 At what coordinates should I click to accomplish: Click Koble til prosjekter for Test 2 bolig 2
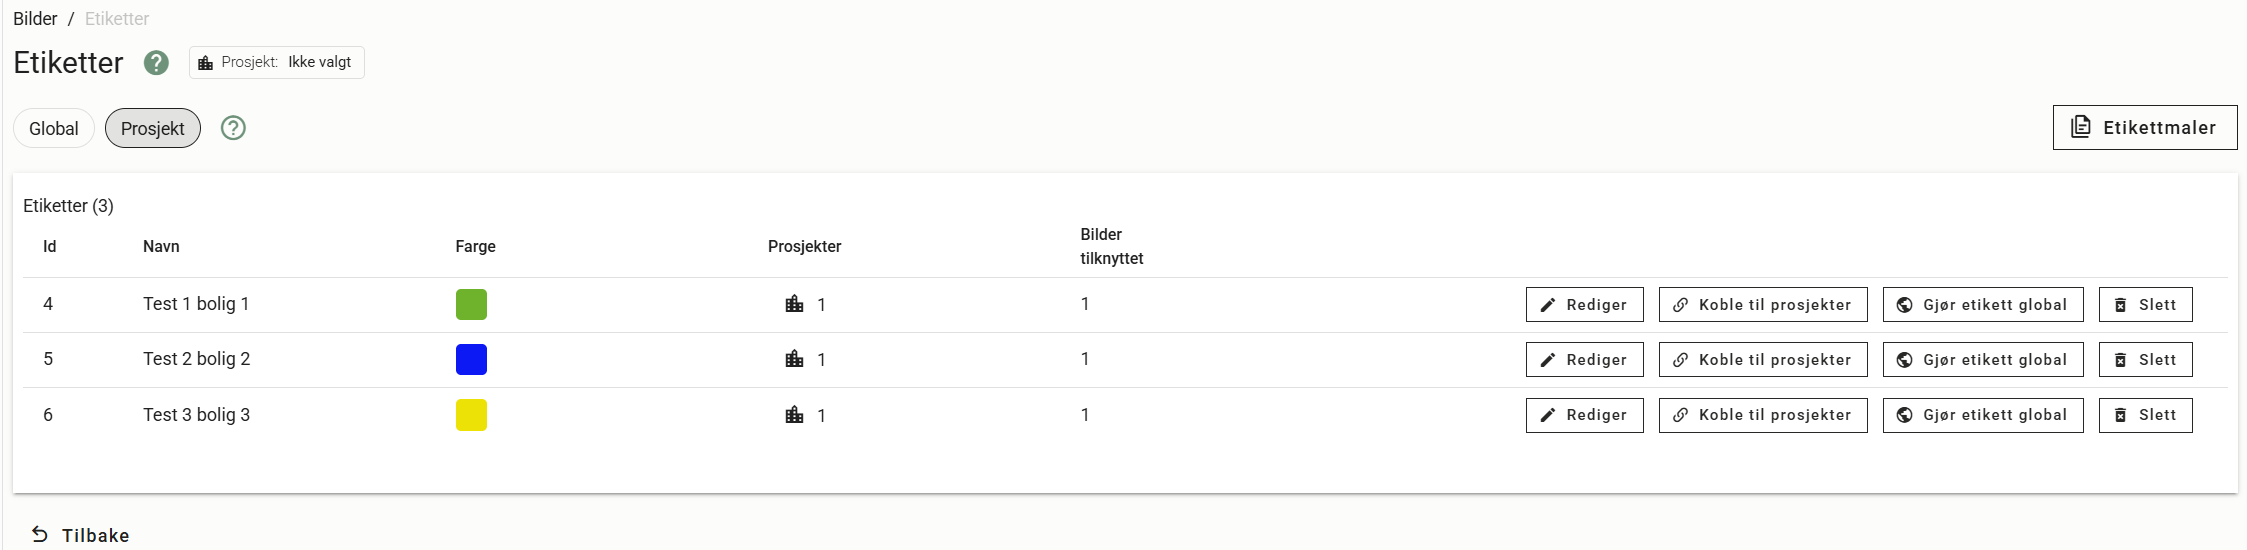[1762, 360]
